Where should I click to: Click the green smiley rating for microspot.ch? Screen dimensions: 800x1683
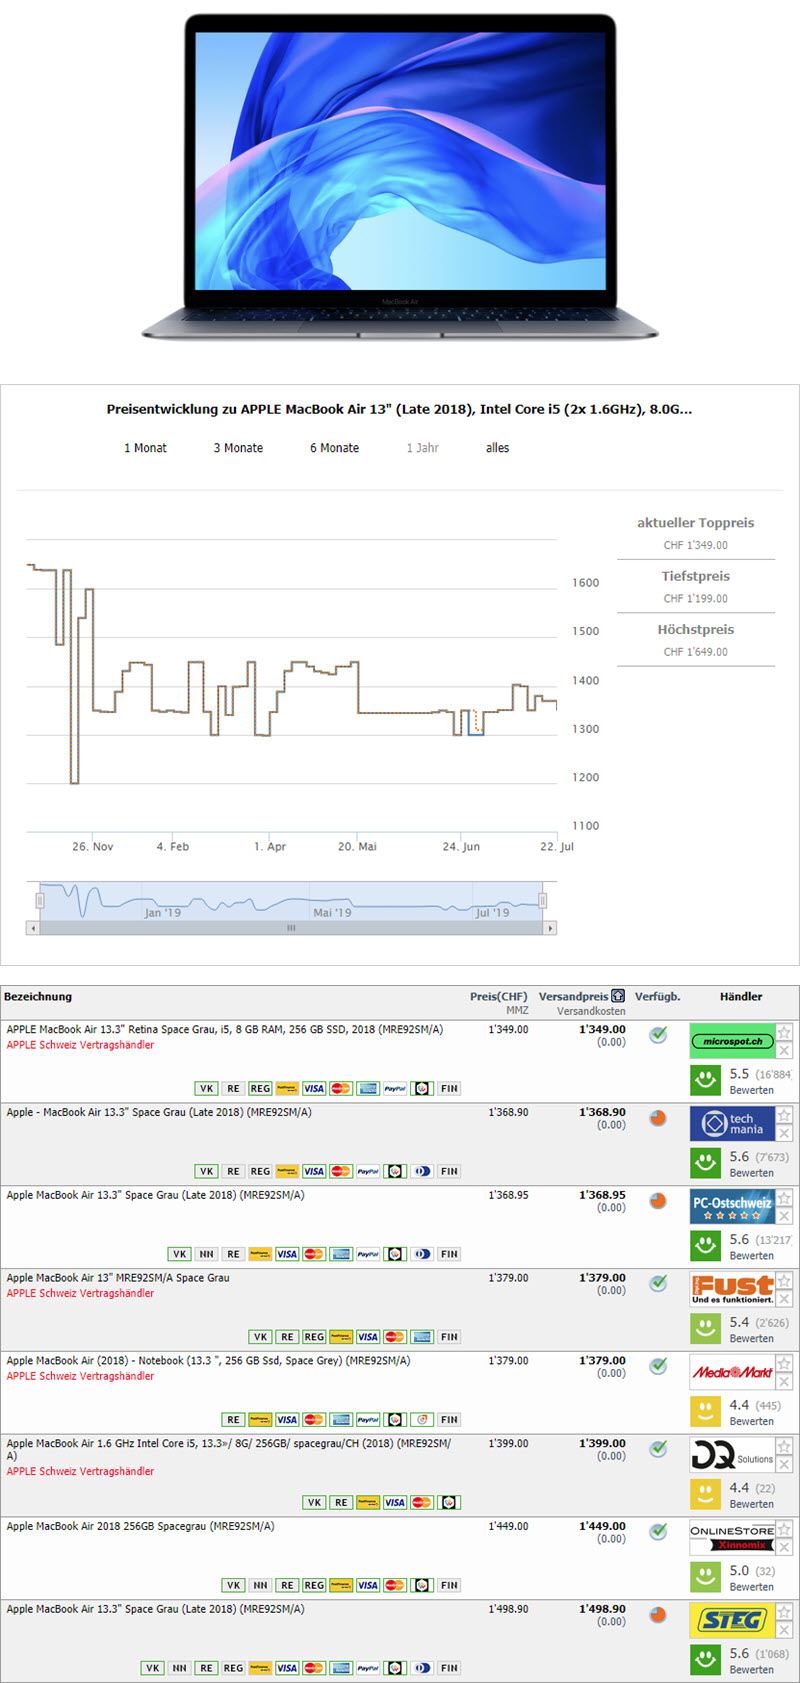706,1080
